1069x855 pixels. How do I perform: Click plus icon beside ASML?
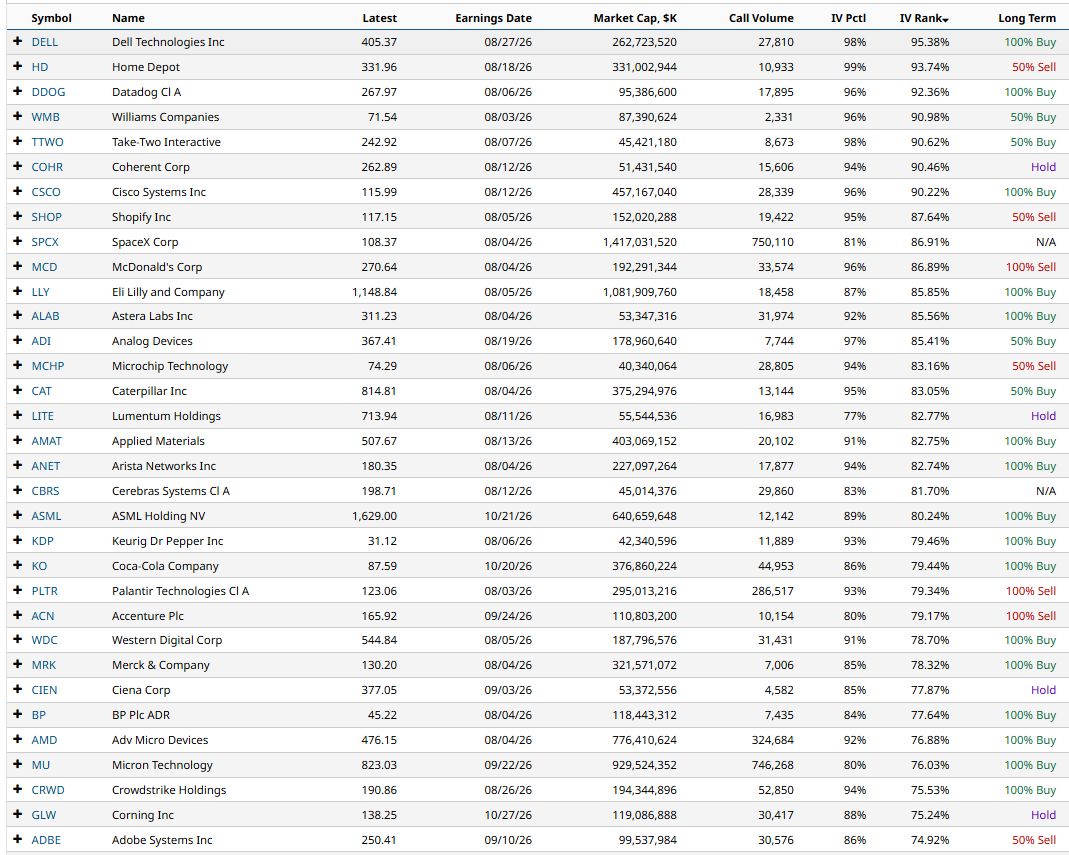tap(18, 515)
